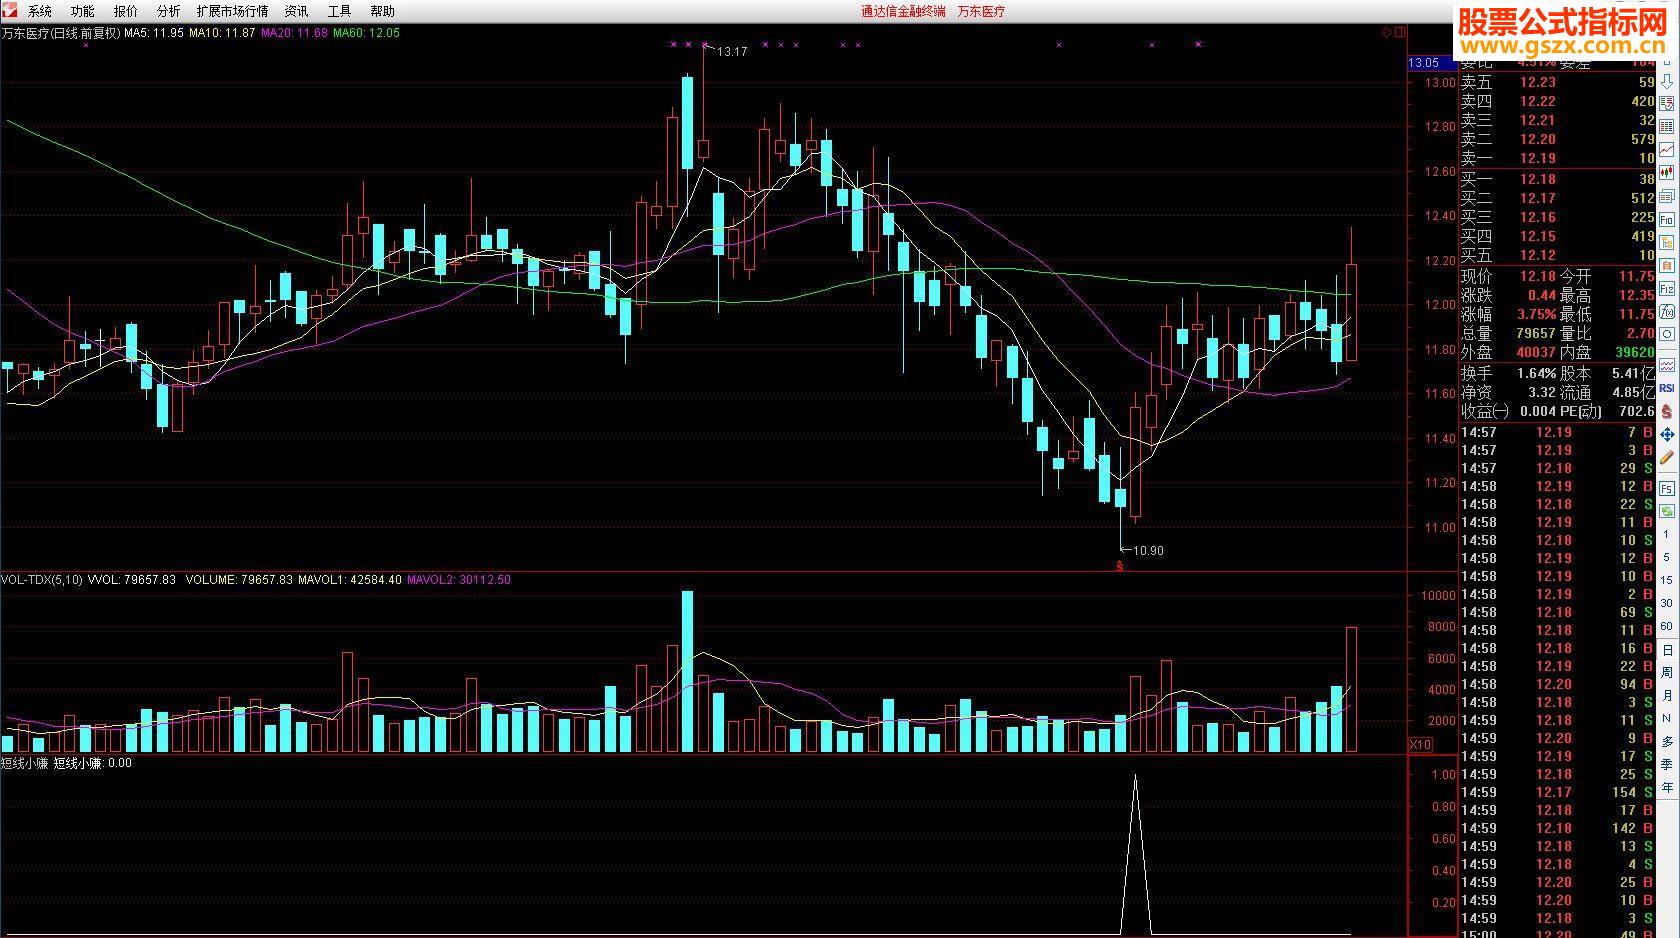
Task: Open the 功能 menu
Action: (x=83, y=11)
